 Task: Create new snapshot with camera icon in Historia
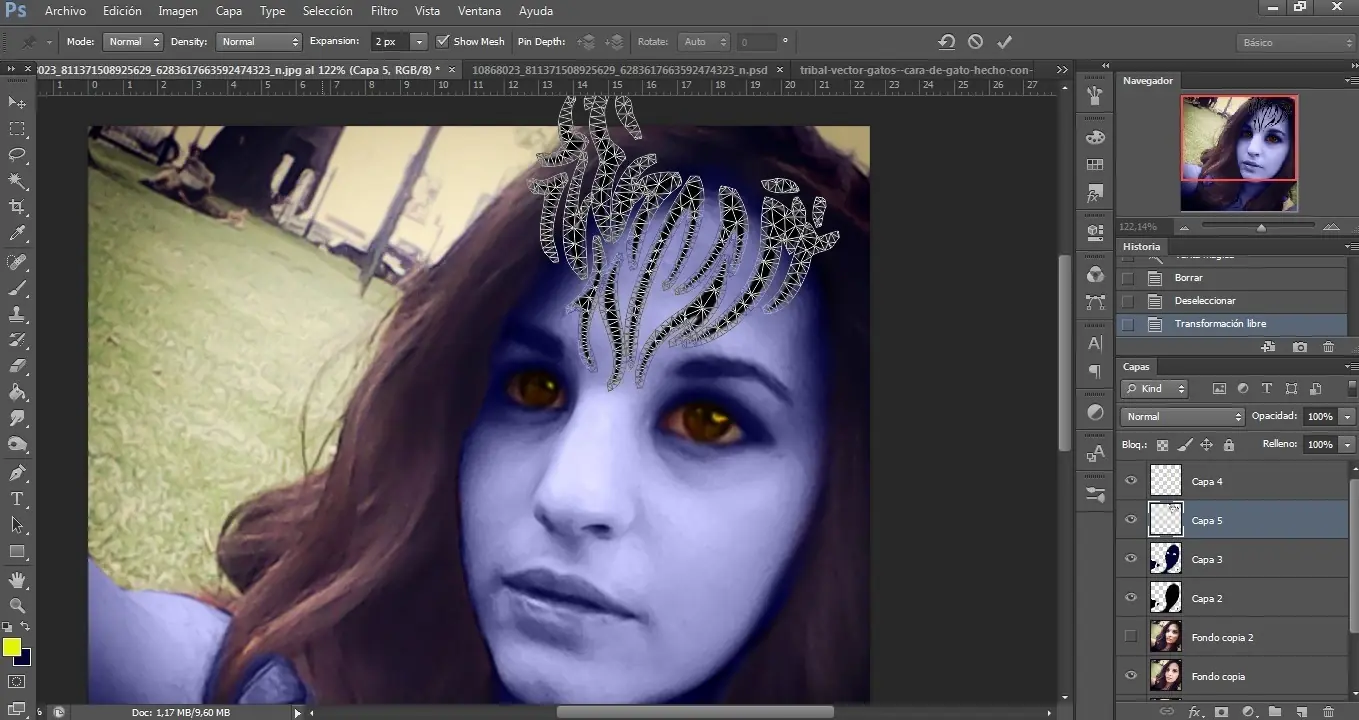tap(1299, 347)
